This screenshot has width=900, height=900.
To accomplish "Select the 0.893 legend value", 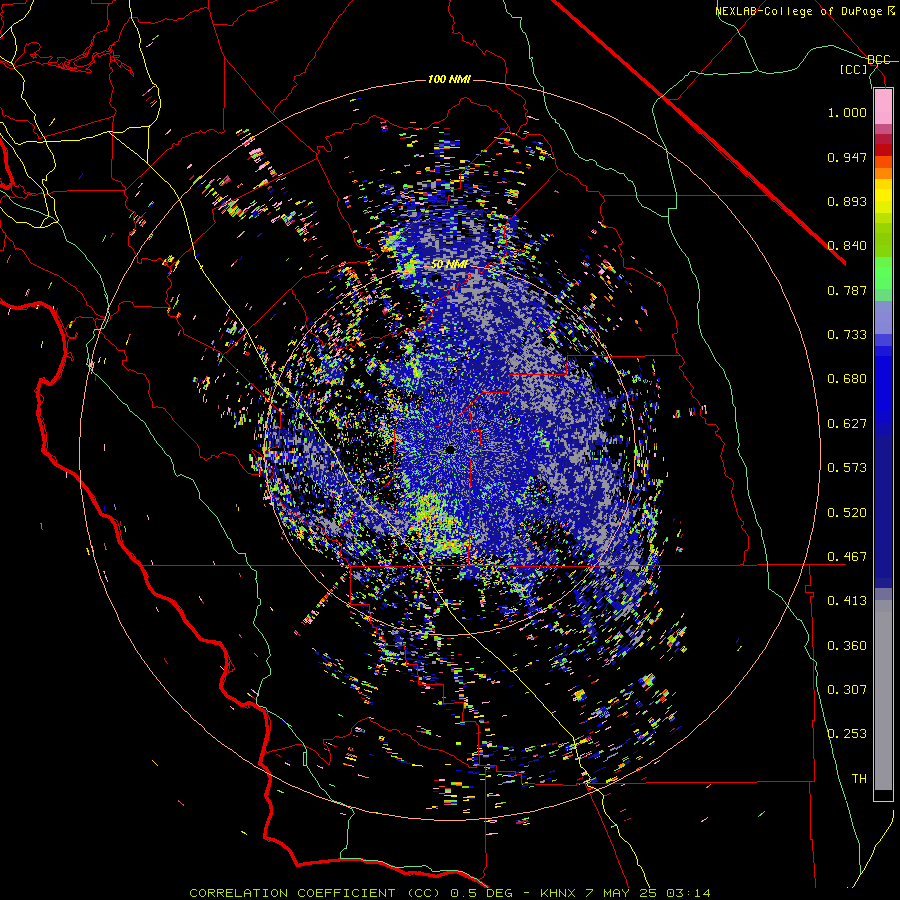I will pyautogui.click(x=847, y=201).
